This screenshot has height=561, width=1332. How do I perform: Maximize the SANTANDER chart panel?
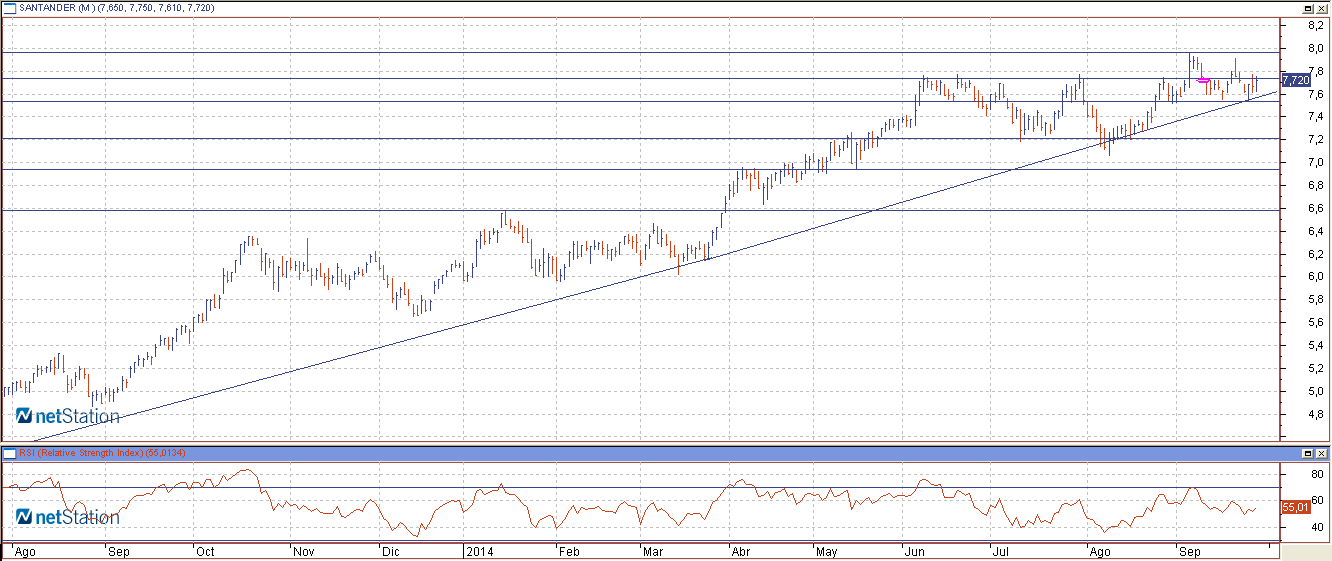click(x=1309, y=8)
